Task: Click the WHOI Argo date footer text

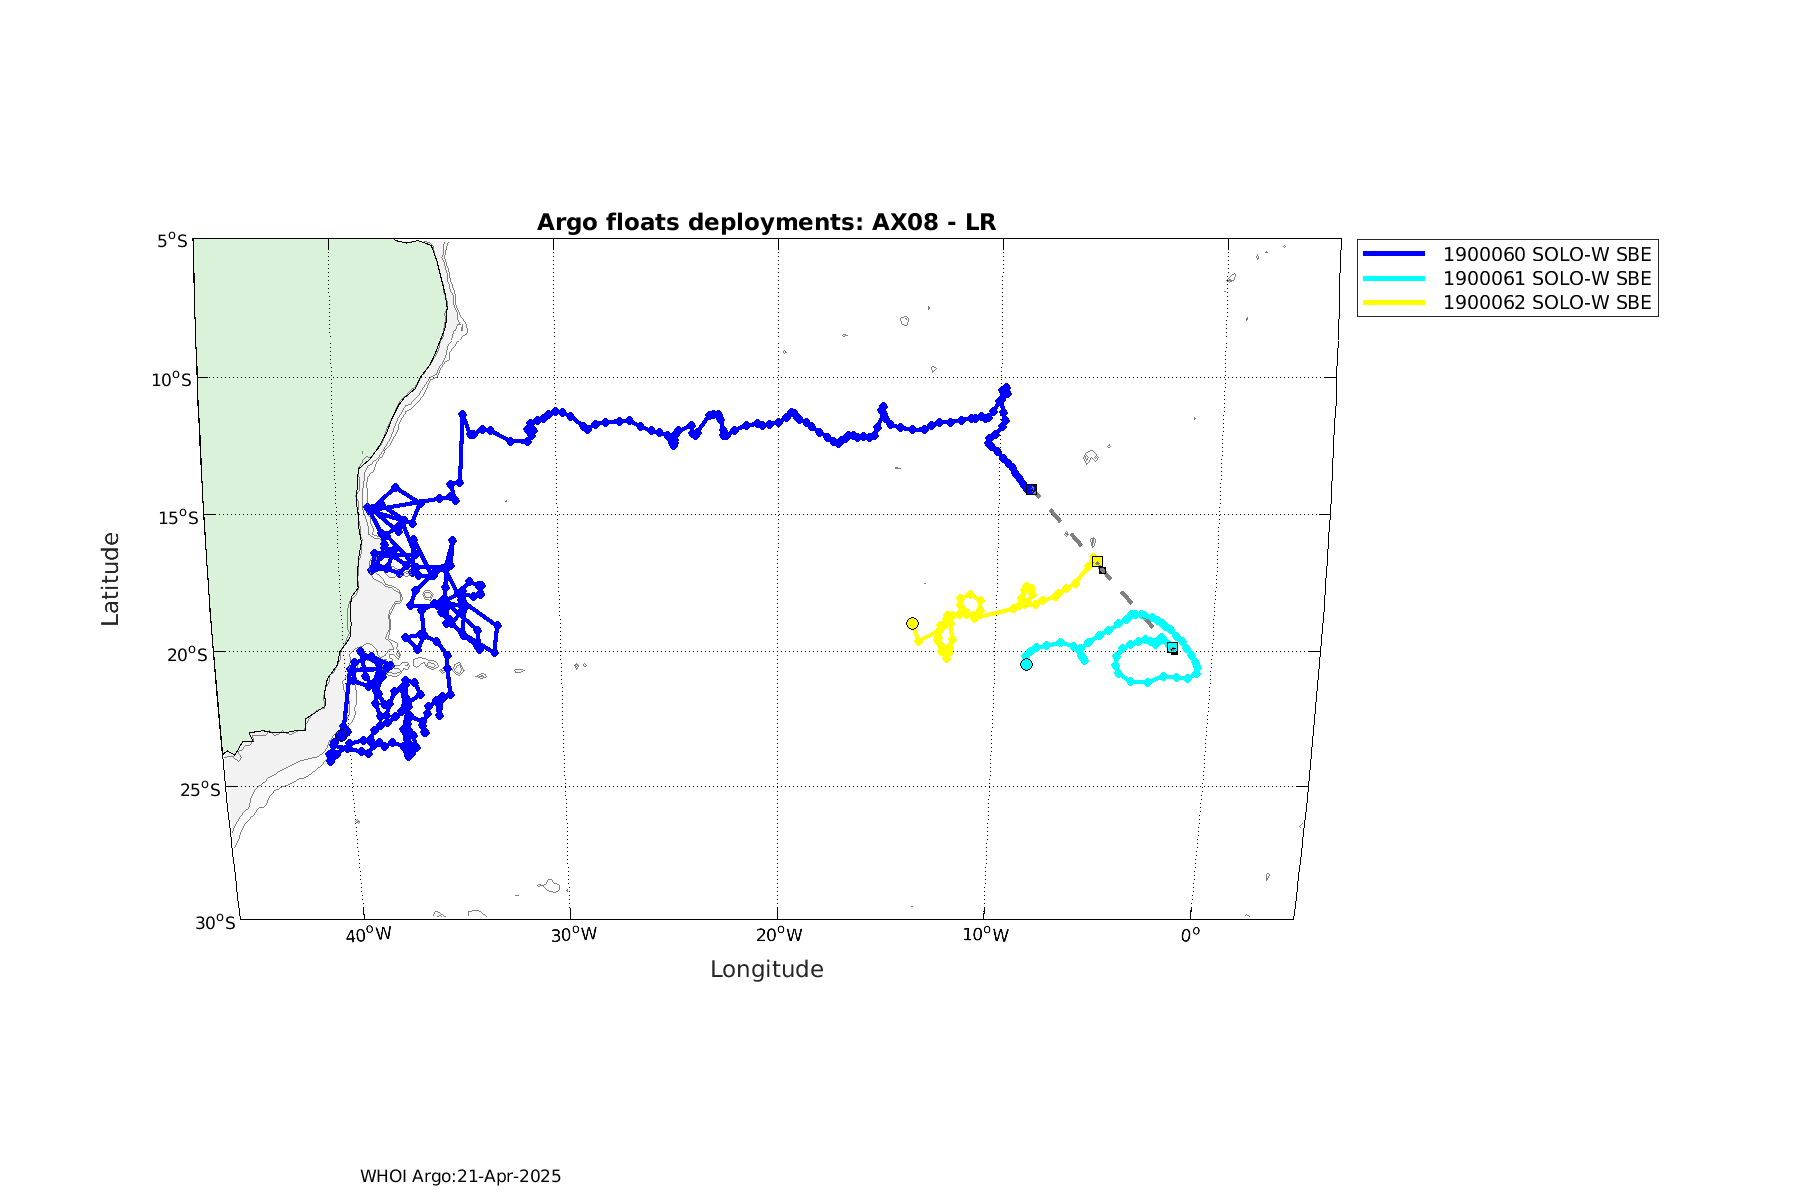Action: click(x=460, y=1176)
